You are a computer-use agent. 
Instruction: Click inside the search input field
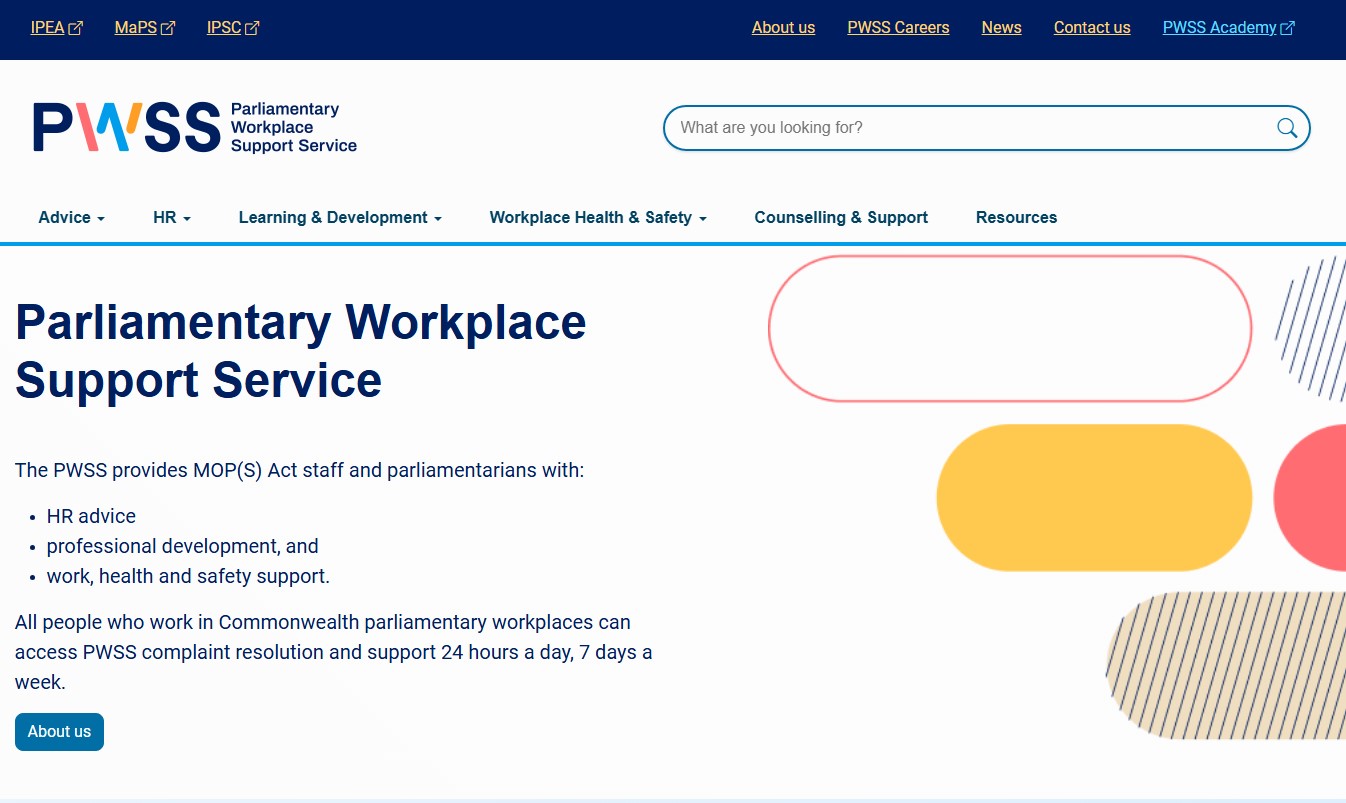pos(950,127)
